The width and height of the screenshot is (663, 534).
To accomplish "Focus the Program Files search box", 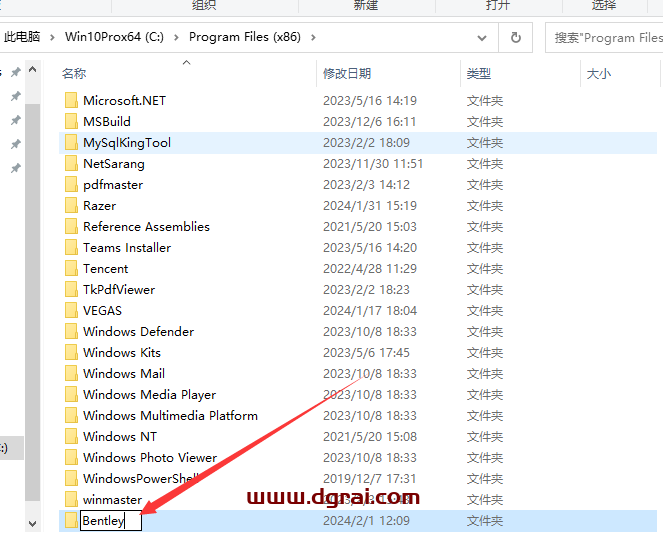I will click(x=605, y=38).
